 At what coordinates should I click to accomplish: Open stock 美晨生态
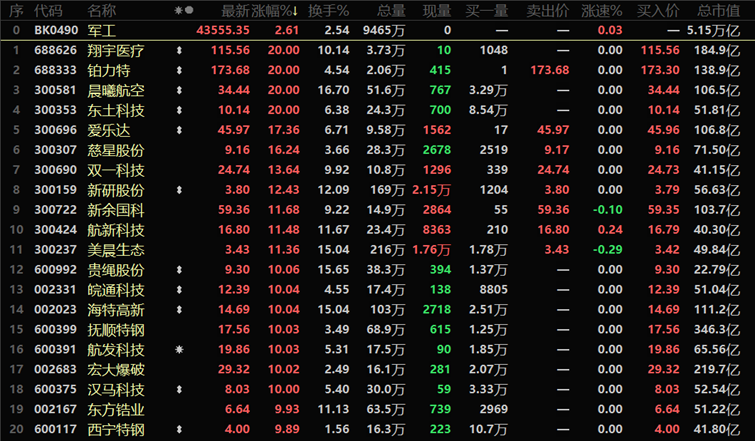pos(116,250)
